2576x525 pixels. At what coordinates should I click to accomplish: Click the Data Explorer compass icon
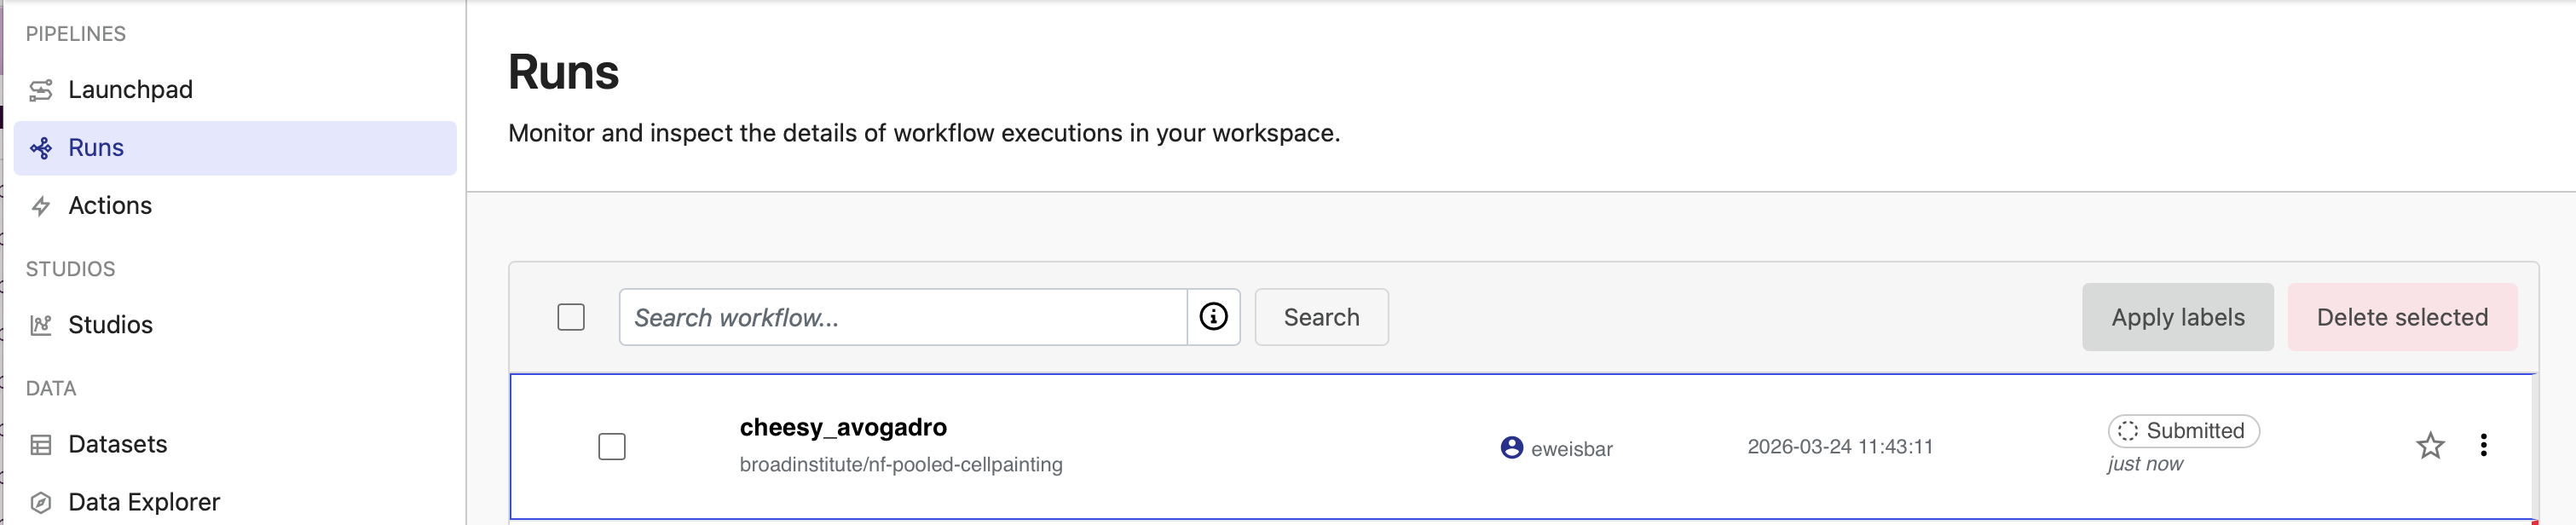(x=40, y=501)
